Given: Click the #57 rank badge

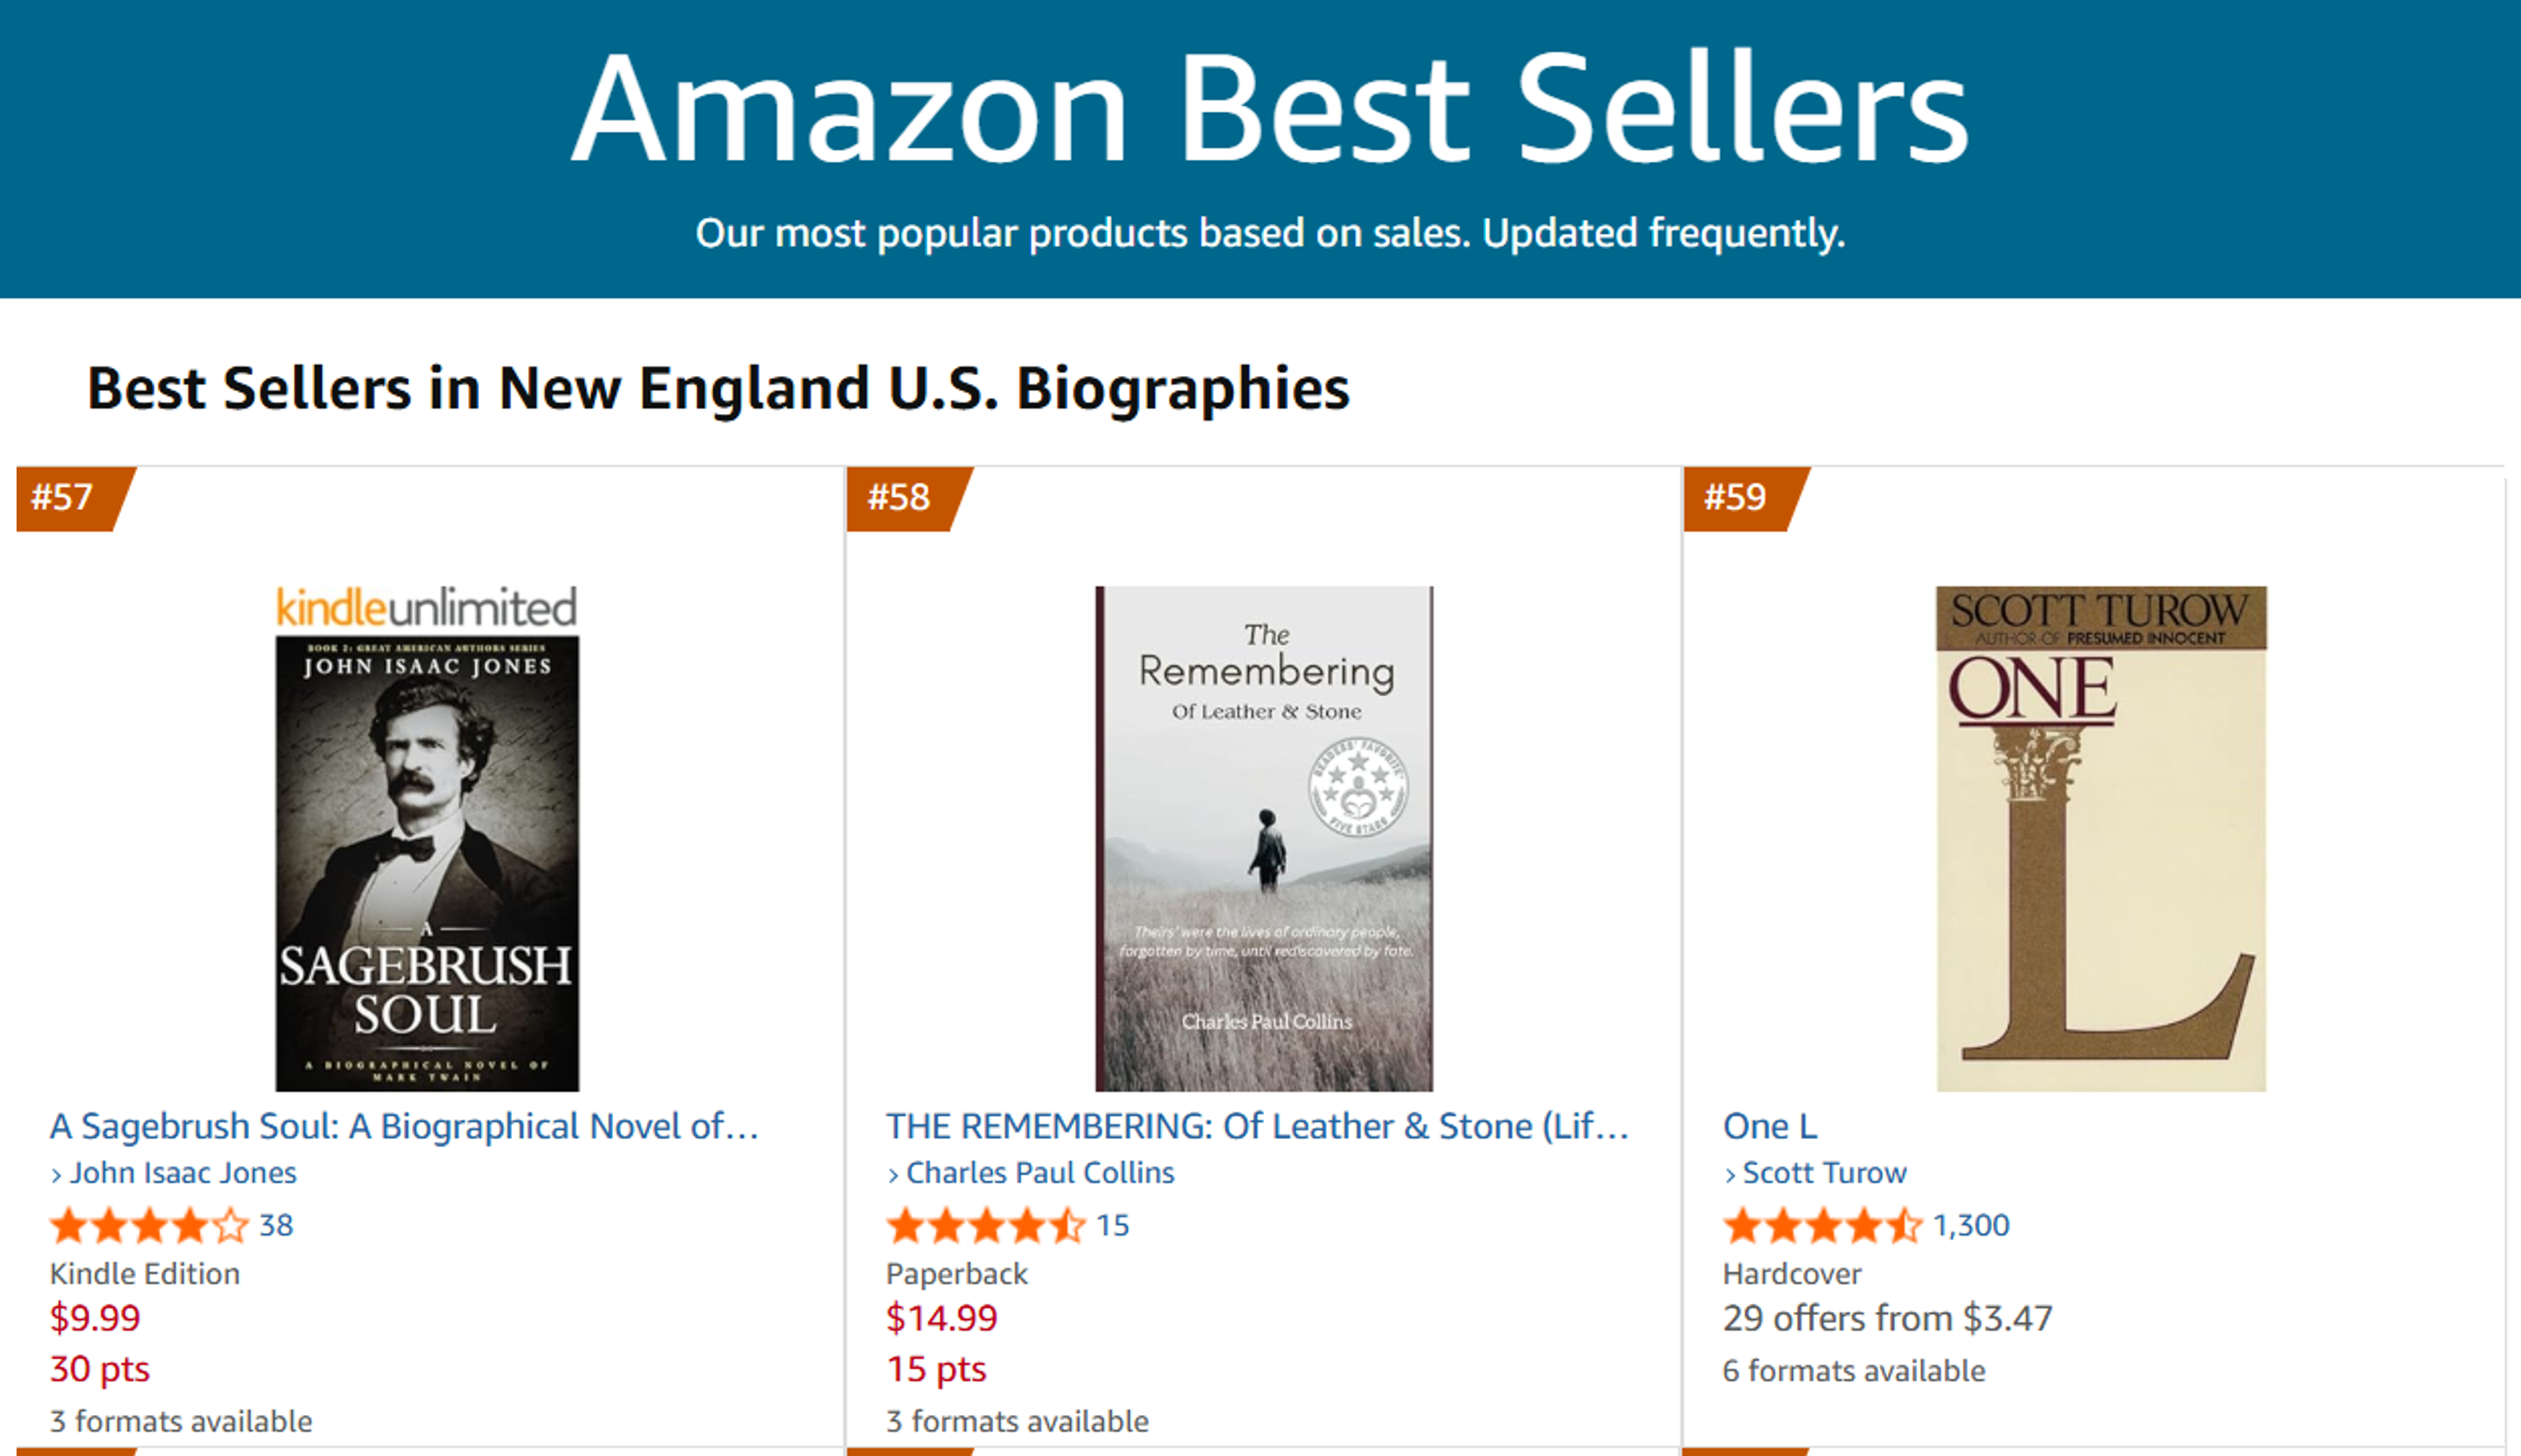Looking at the screenshot, I should pos(64,497).
